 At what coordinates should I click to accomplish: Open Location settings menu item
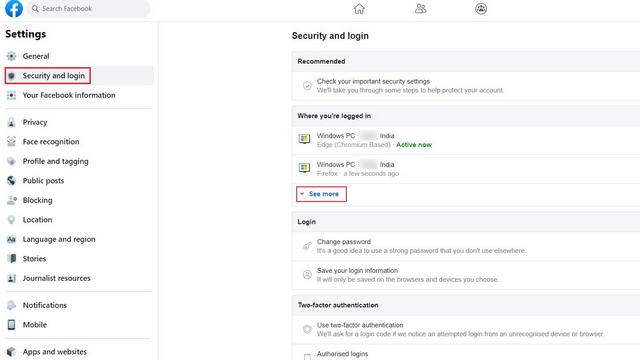[x=79, y=220]
